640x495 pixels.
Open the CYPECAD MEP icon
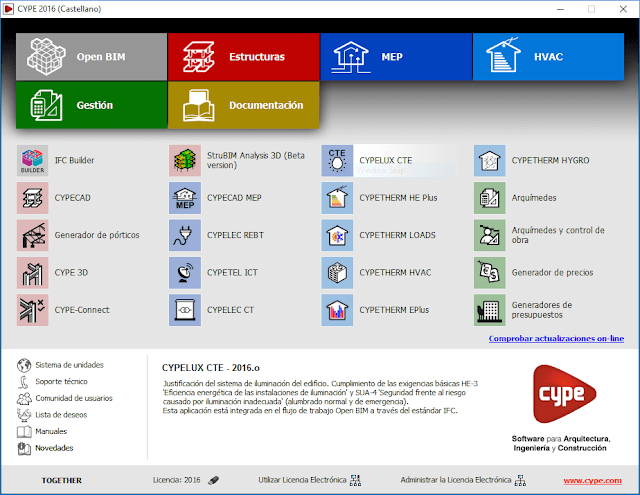(x=185, y=198)
